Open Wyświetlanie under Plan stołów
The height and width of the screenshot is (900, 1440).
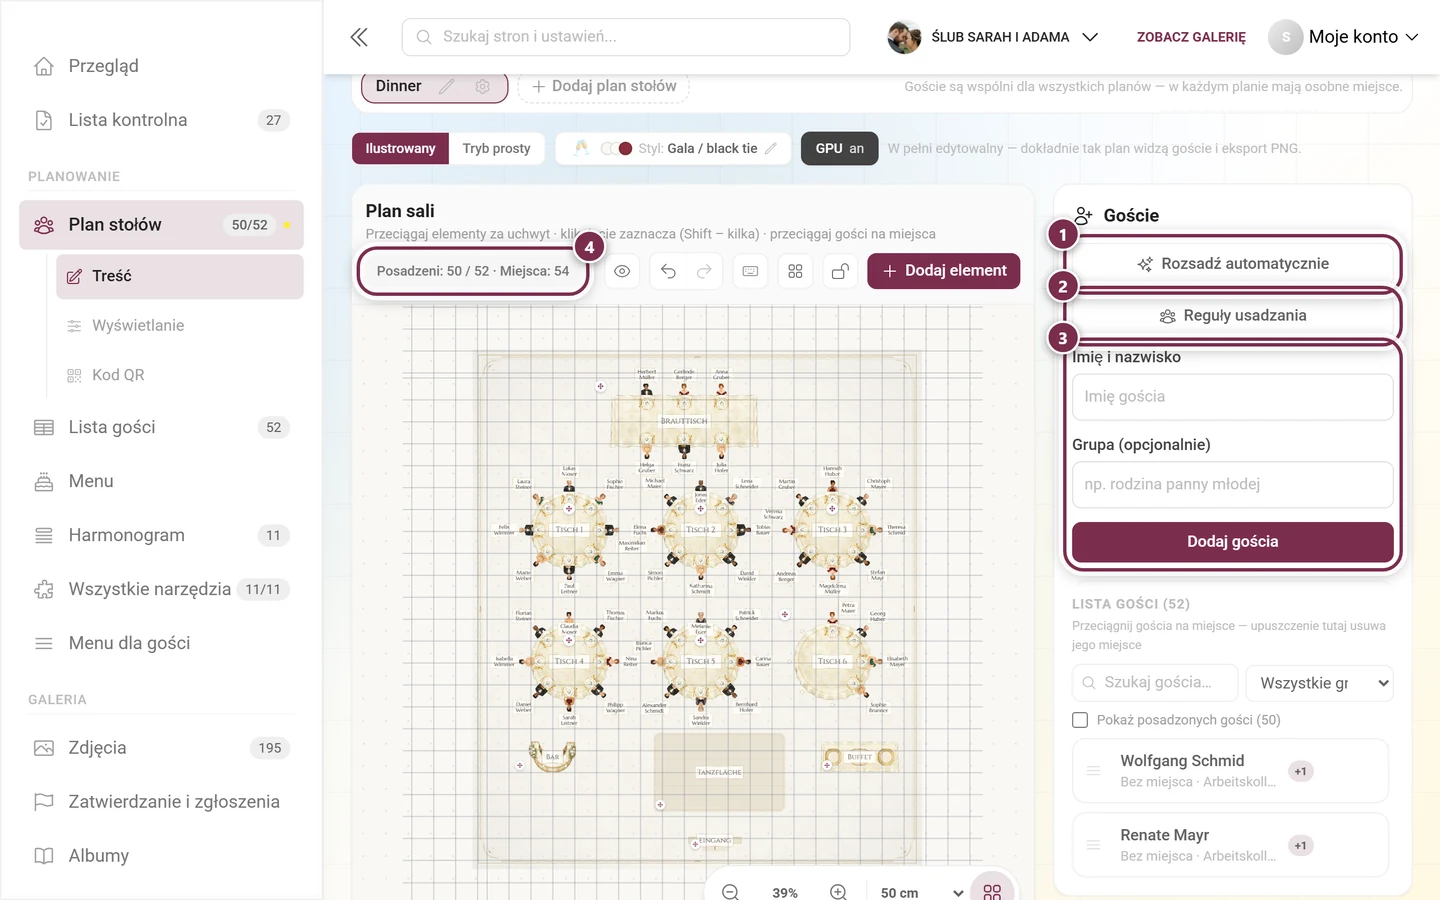[x=180, y=326]
